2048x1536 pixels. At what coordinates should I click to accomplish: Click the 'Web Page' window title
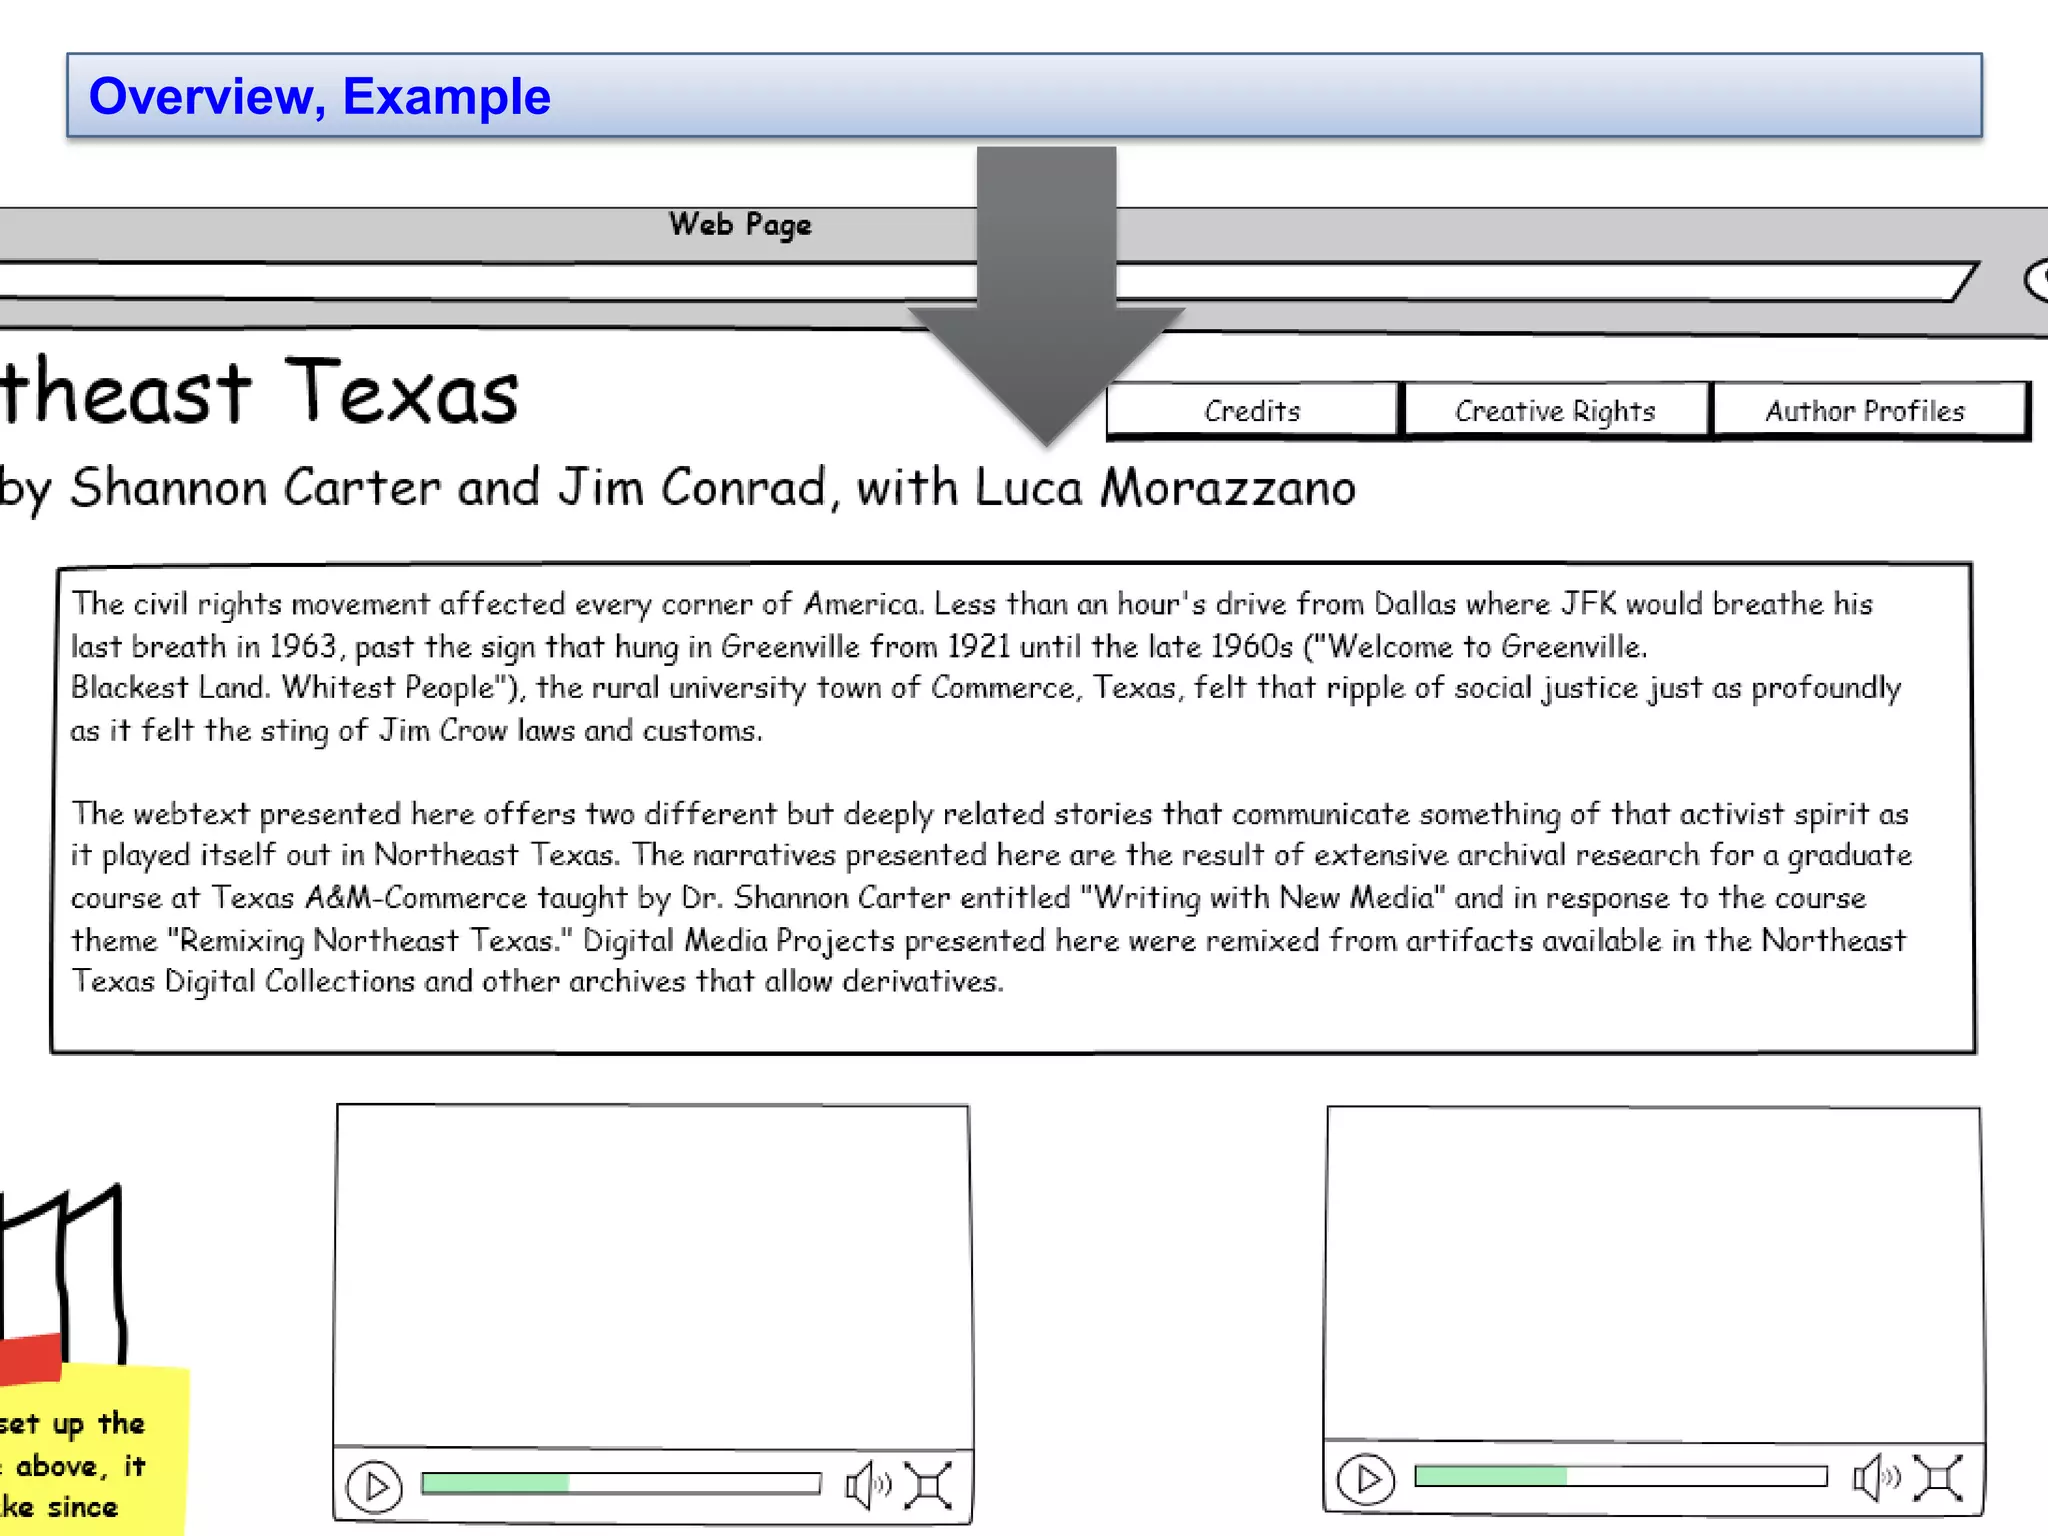[740, 224]
